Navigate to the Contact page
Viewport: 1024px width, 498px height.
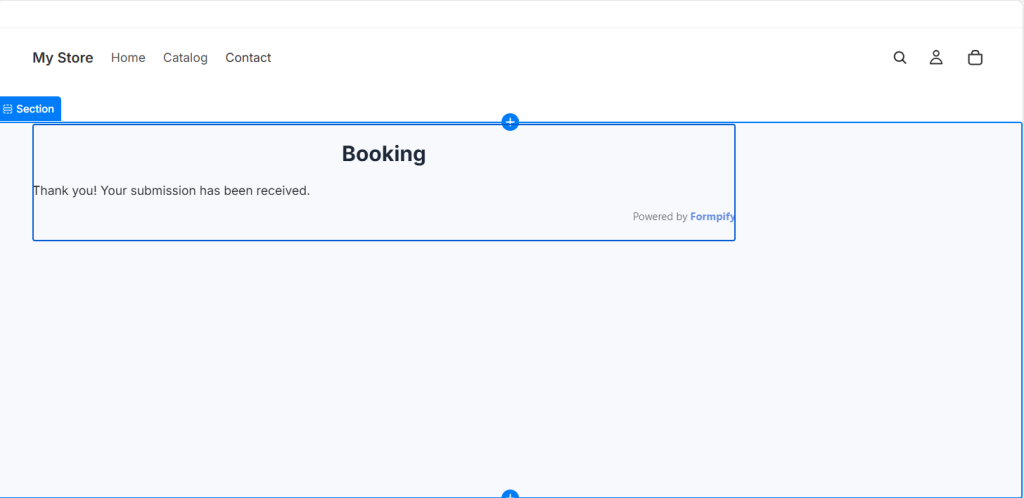[248, 58]
